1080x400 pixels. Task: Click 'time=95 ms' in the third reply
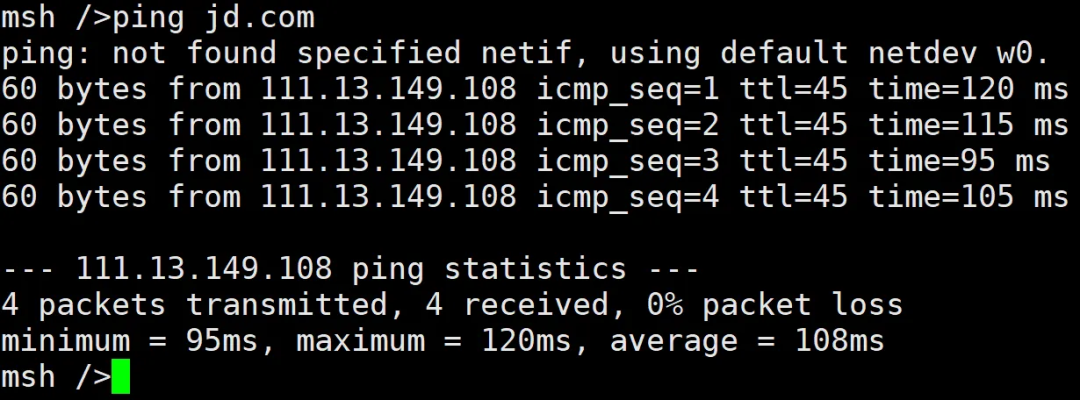coord(959,161)
